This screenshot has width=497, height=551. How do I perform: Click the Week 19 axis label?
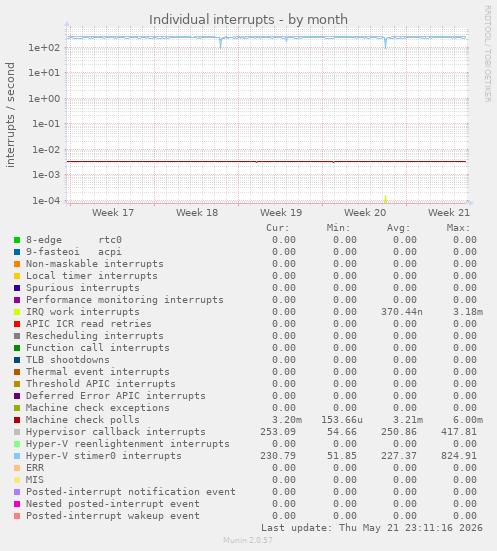pos(281,213)
